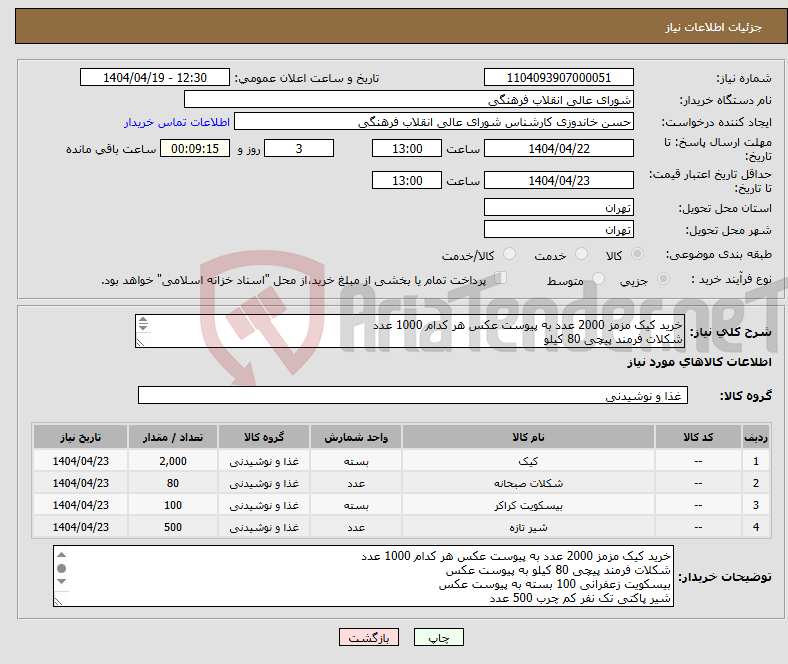Click the گروه کالا column header
Viewport: 788px width, 664px height.
pos(264,437)
